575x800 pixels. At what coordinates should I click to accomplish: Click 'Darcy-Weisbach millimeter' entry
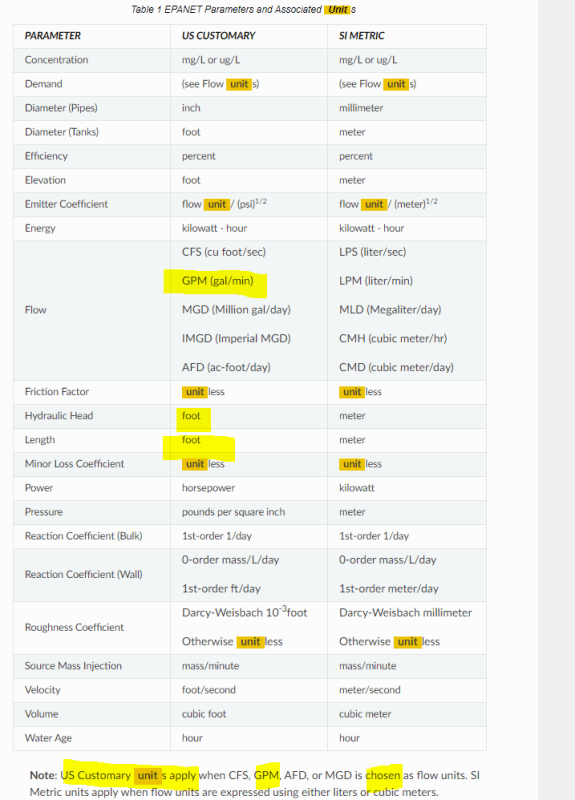(405, 613)
